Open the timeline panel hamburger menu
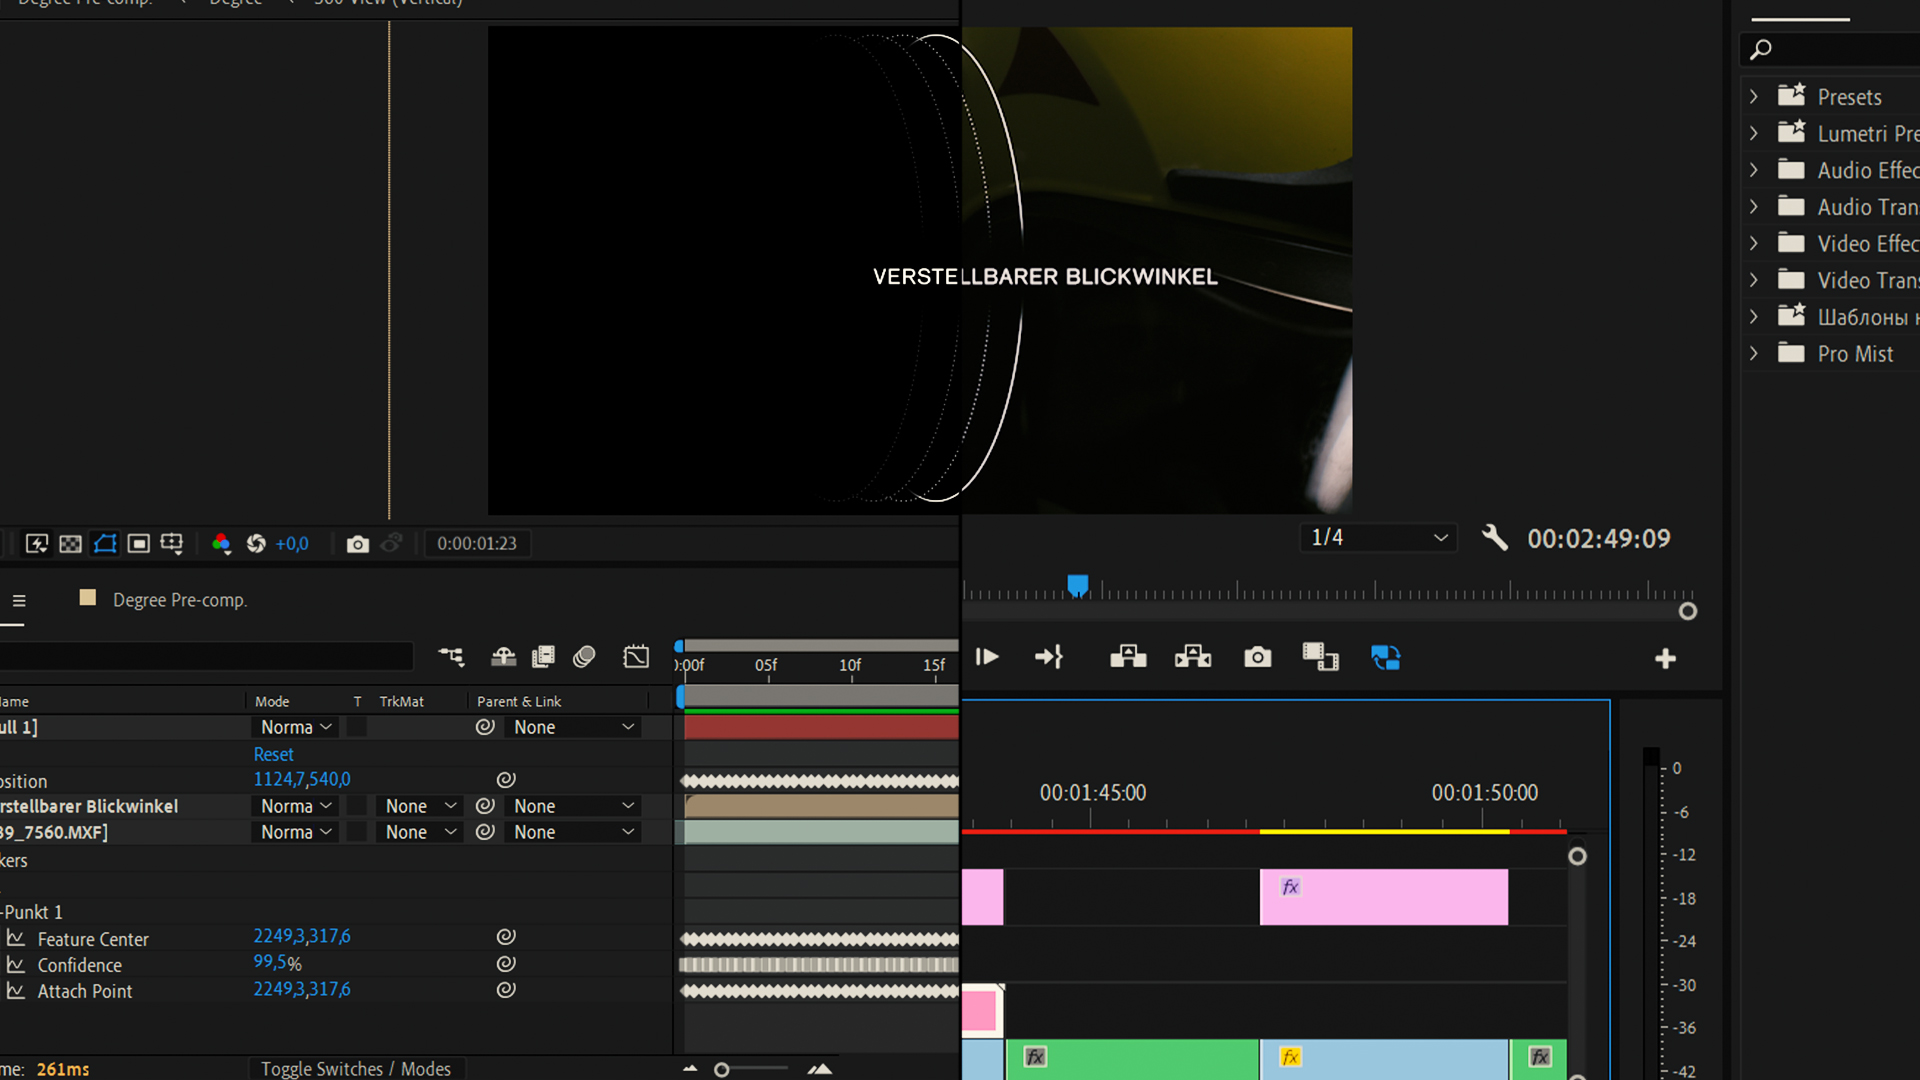 tap(19, 600)
